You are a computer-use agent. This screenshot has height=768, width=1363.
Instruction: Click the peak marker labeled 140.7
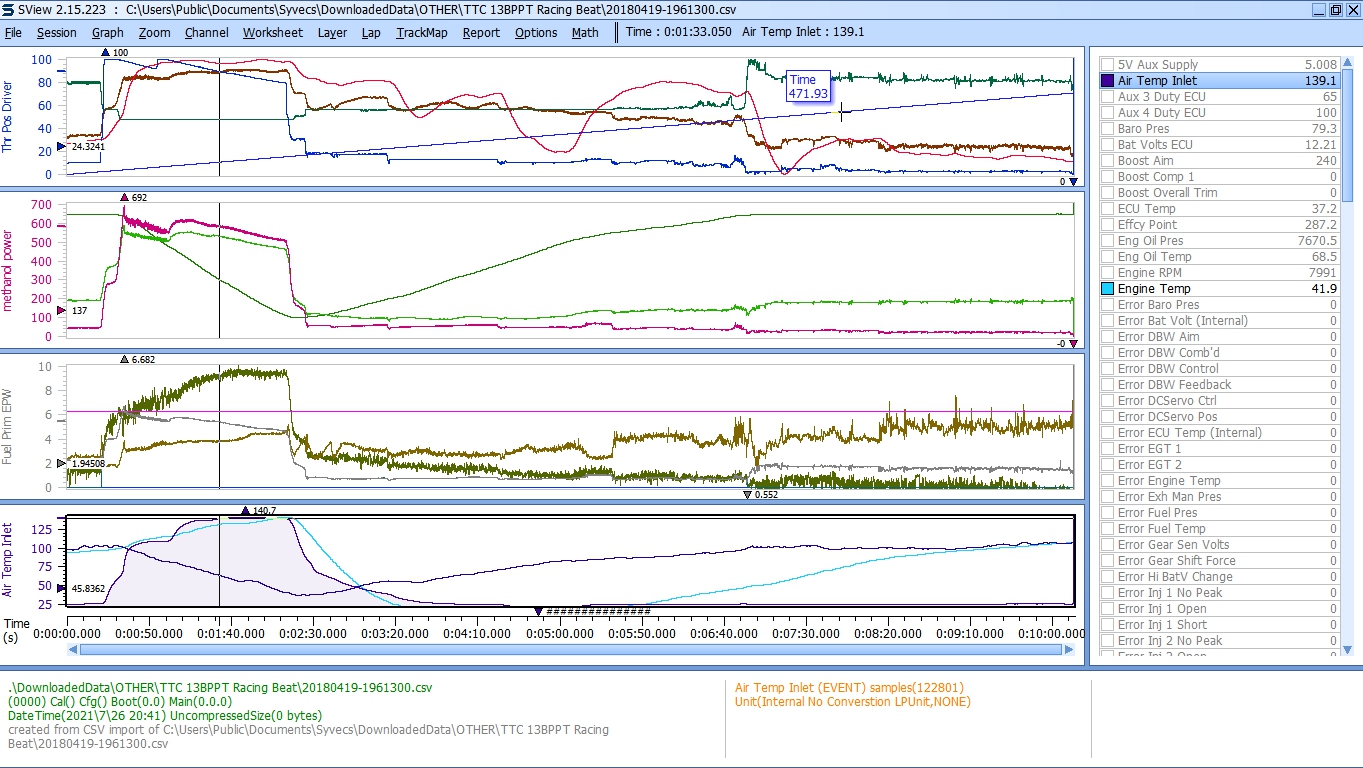[x=246, y=510]
